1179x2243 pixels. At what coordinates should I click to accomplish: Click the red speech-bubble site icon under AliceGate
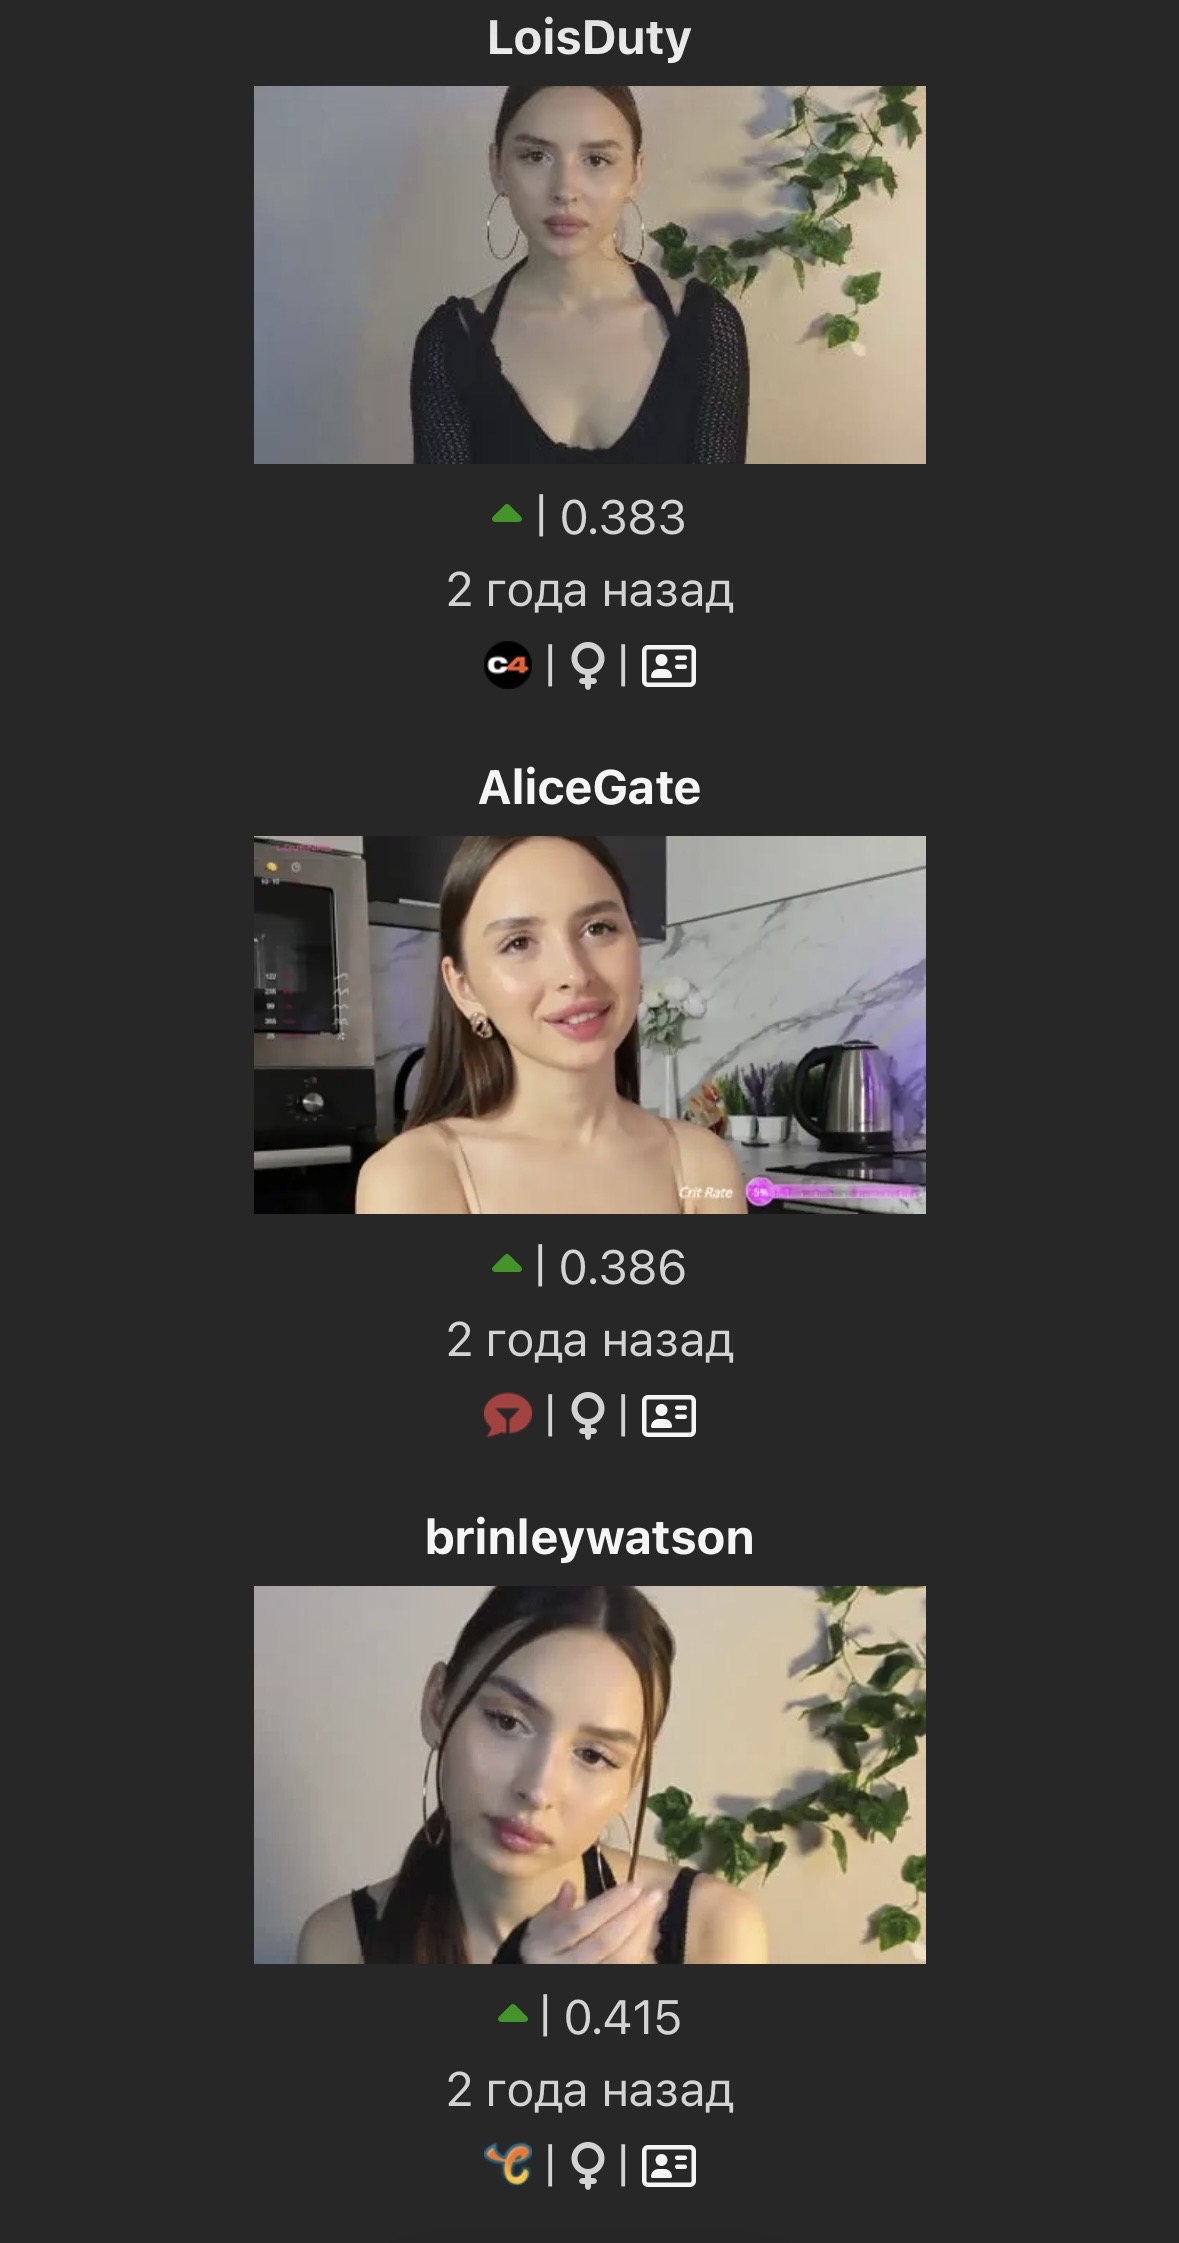(x=508, y=1415)
